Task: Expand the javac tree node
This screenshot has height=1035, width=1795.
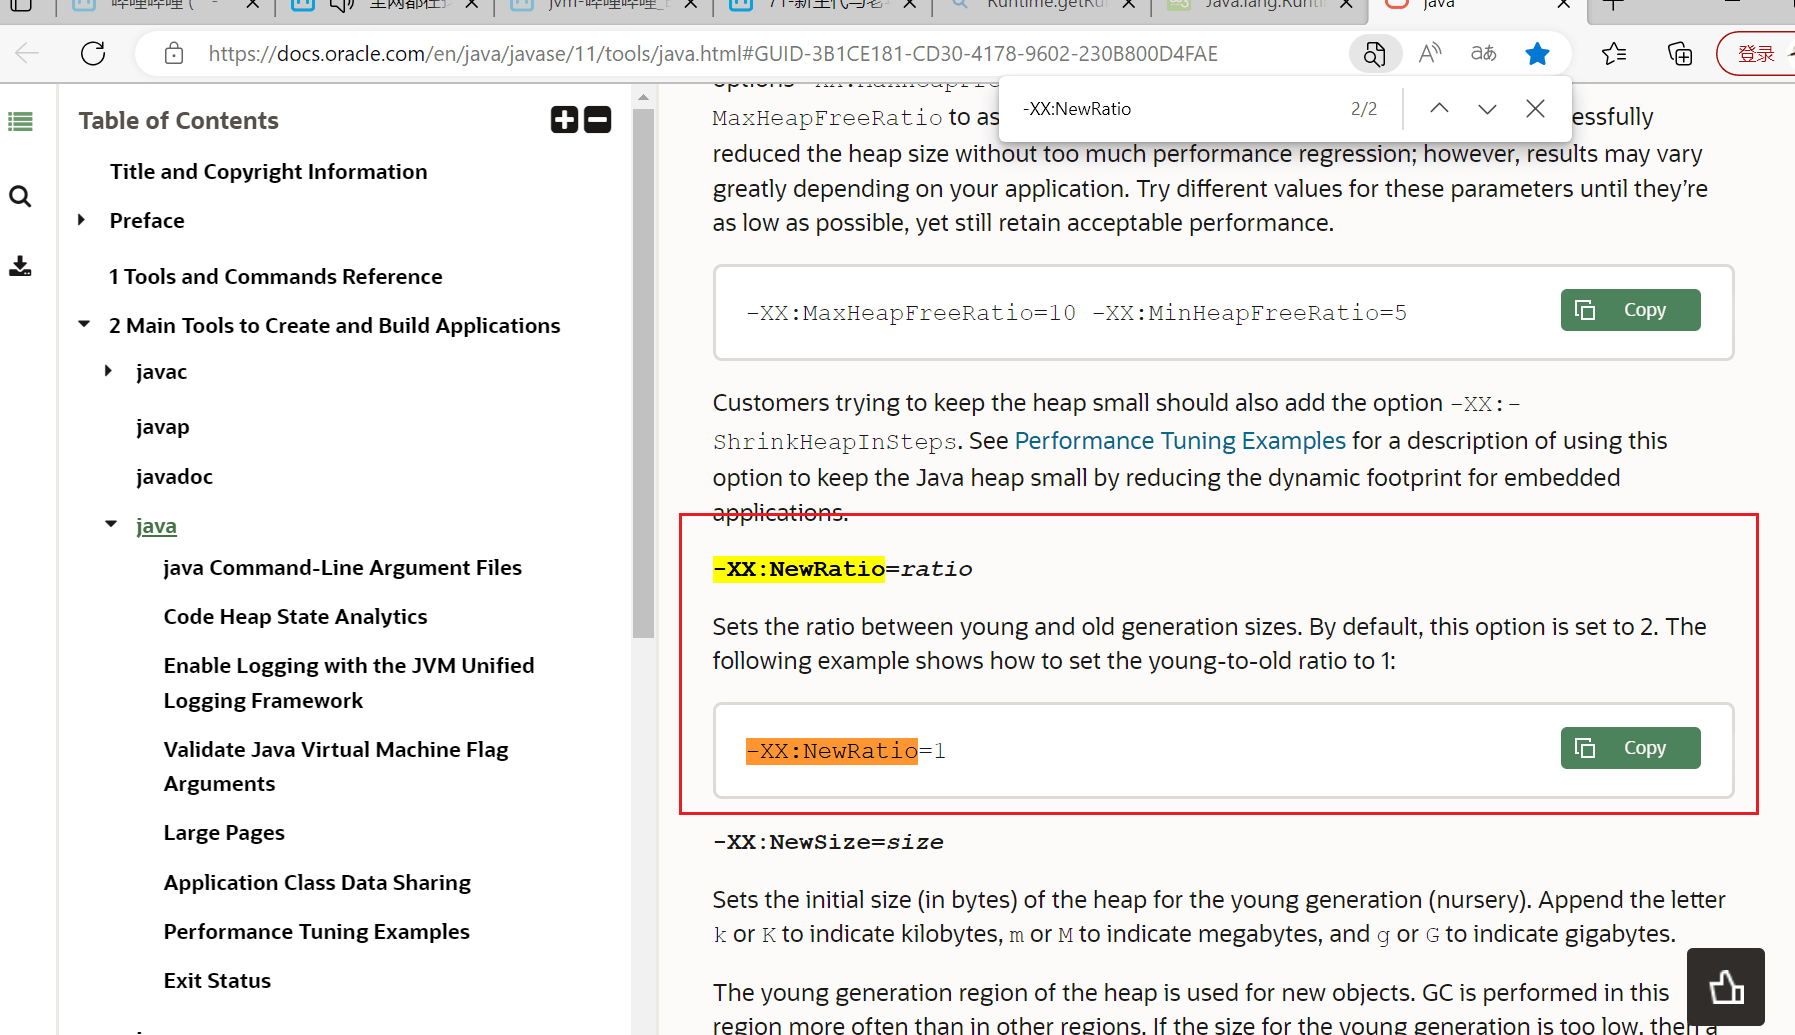Action: pyautogui.click(x=109, y=371)
